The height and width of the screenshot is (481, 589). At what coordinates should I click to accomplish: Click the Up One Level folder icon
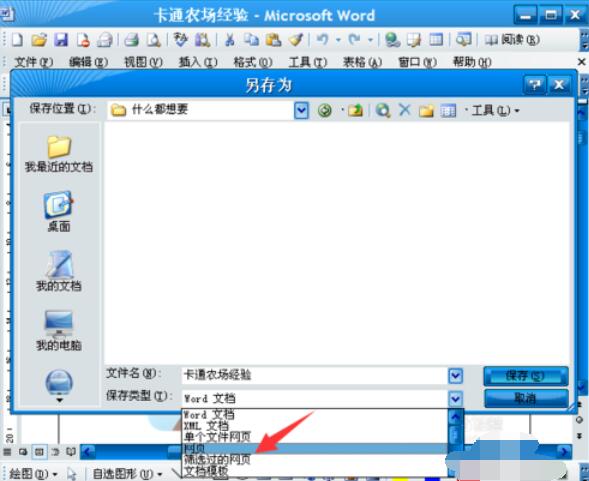point(355,110)
